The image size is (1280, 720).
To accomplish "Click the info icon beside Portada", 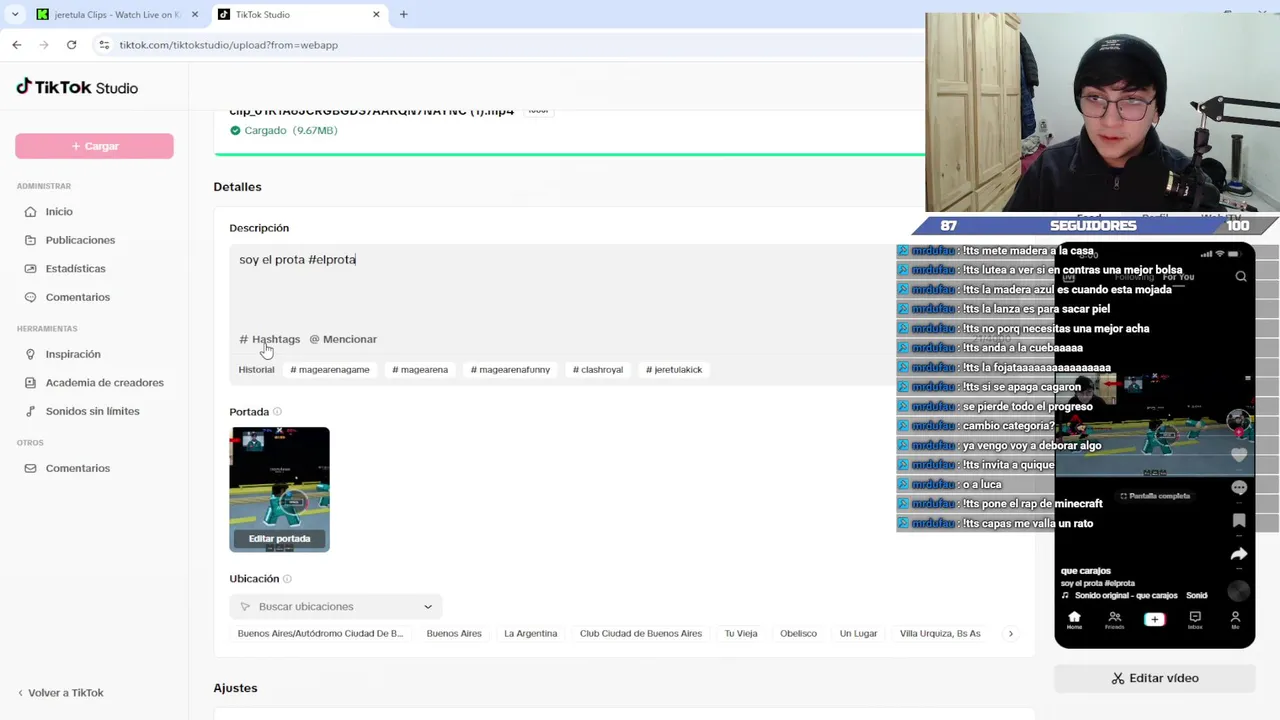I will point(277,412).
